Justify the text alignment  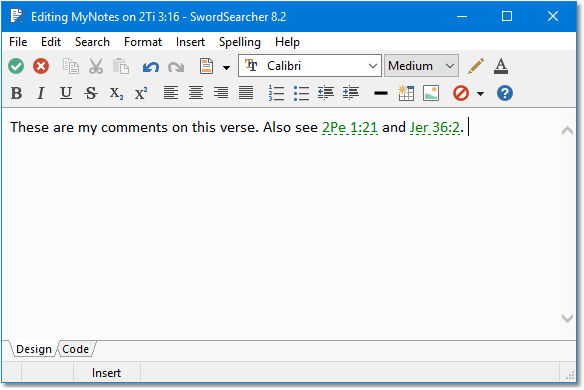(246, 93)
